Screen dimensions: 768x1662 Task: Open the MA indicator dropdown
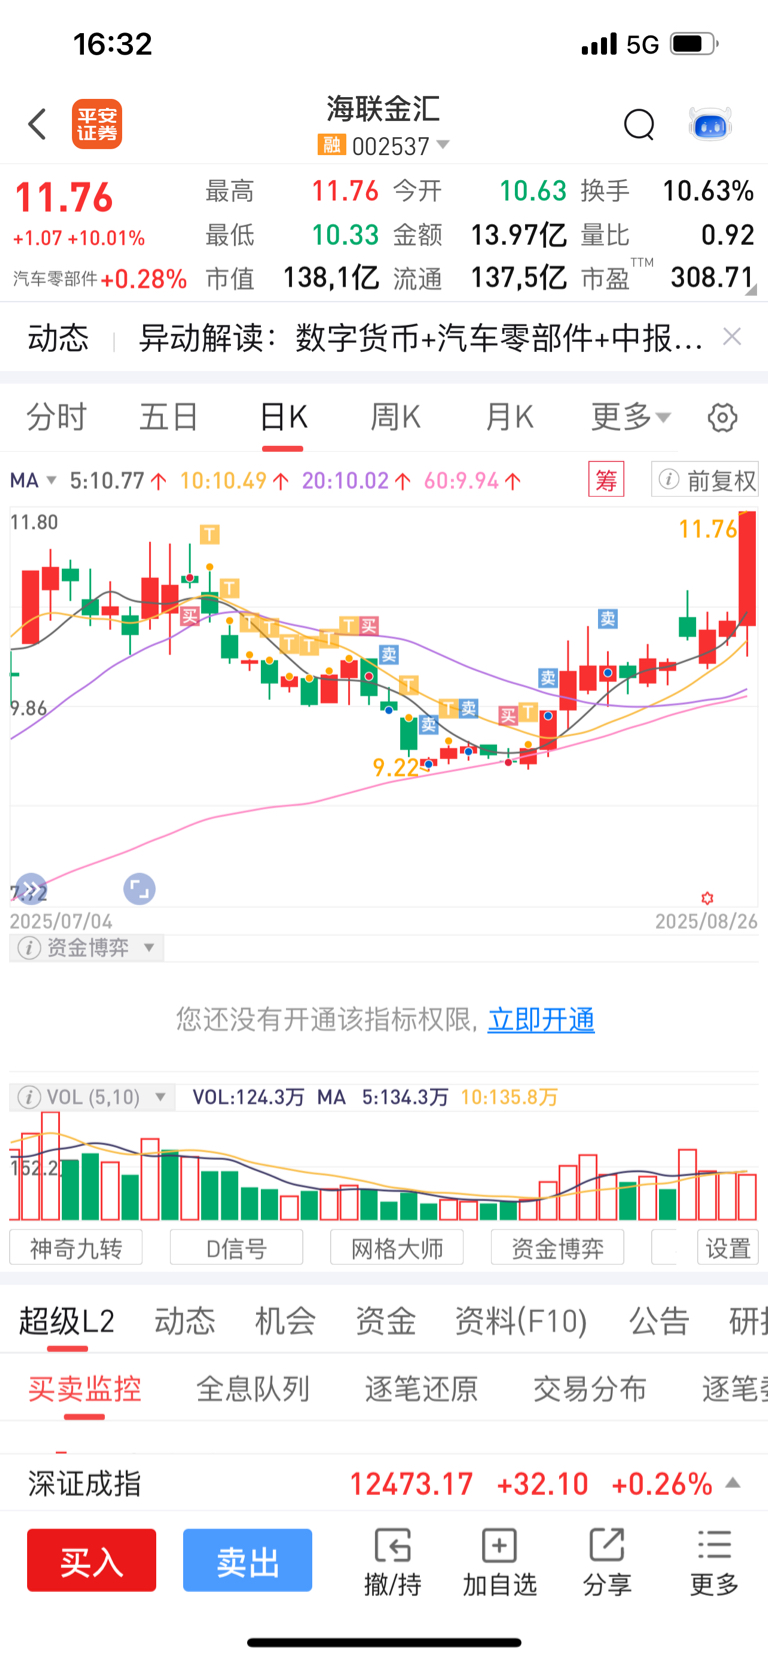coord(32,481)
